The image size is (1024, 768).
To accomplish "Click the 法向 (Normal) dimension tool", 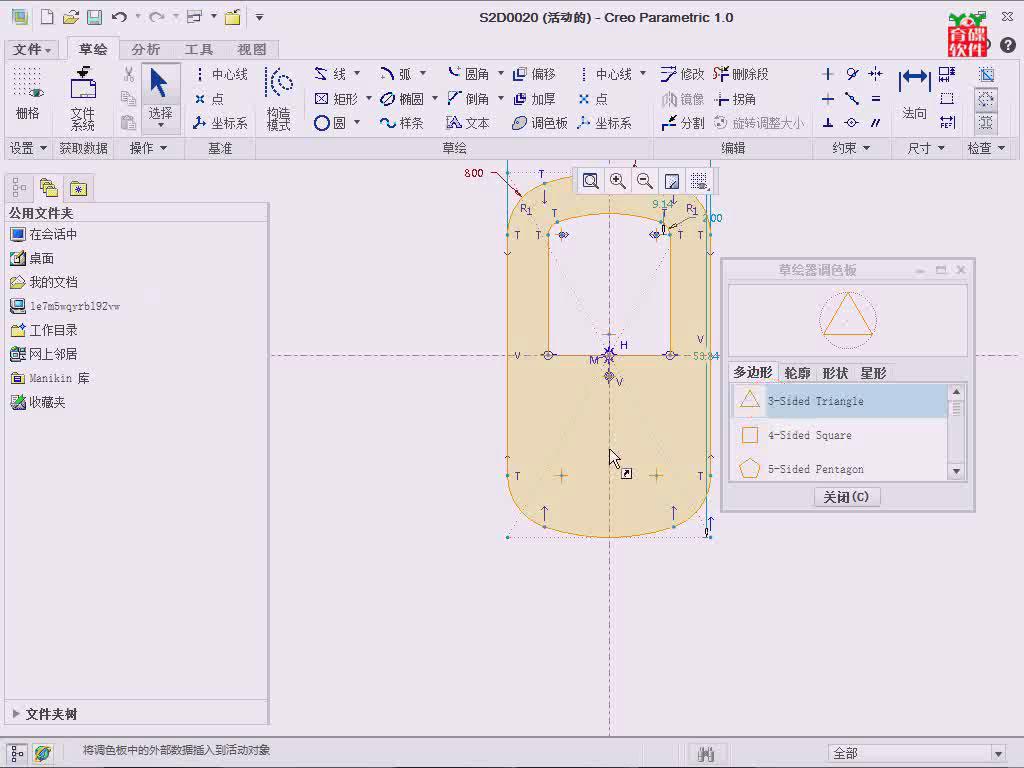I will pos(914,94).
